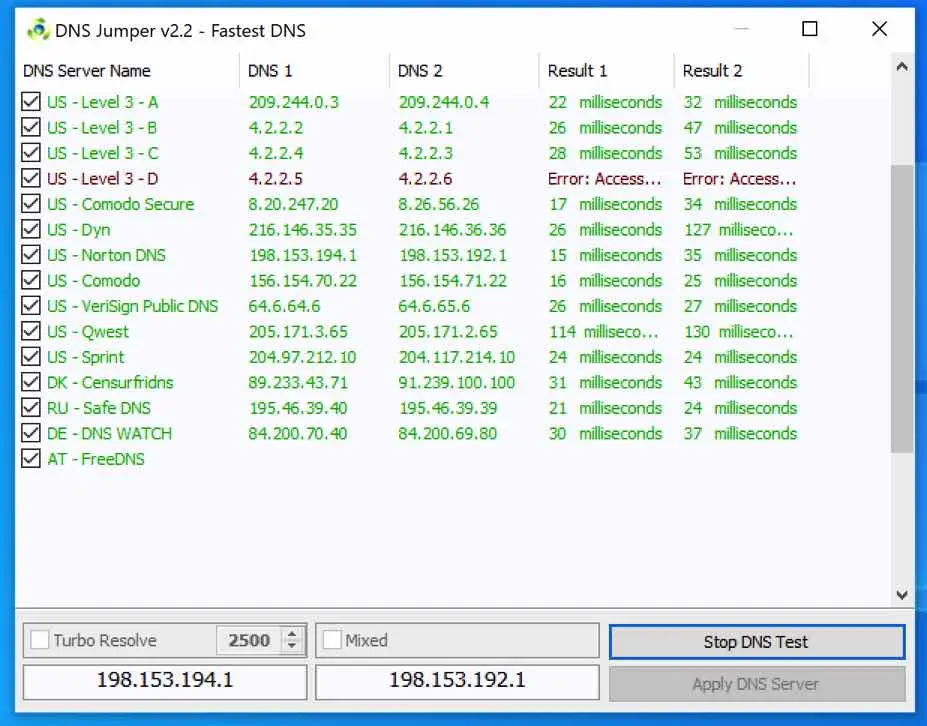Click DNS 1 value 4.2.2.5

(x=275, y=179)
